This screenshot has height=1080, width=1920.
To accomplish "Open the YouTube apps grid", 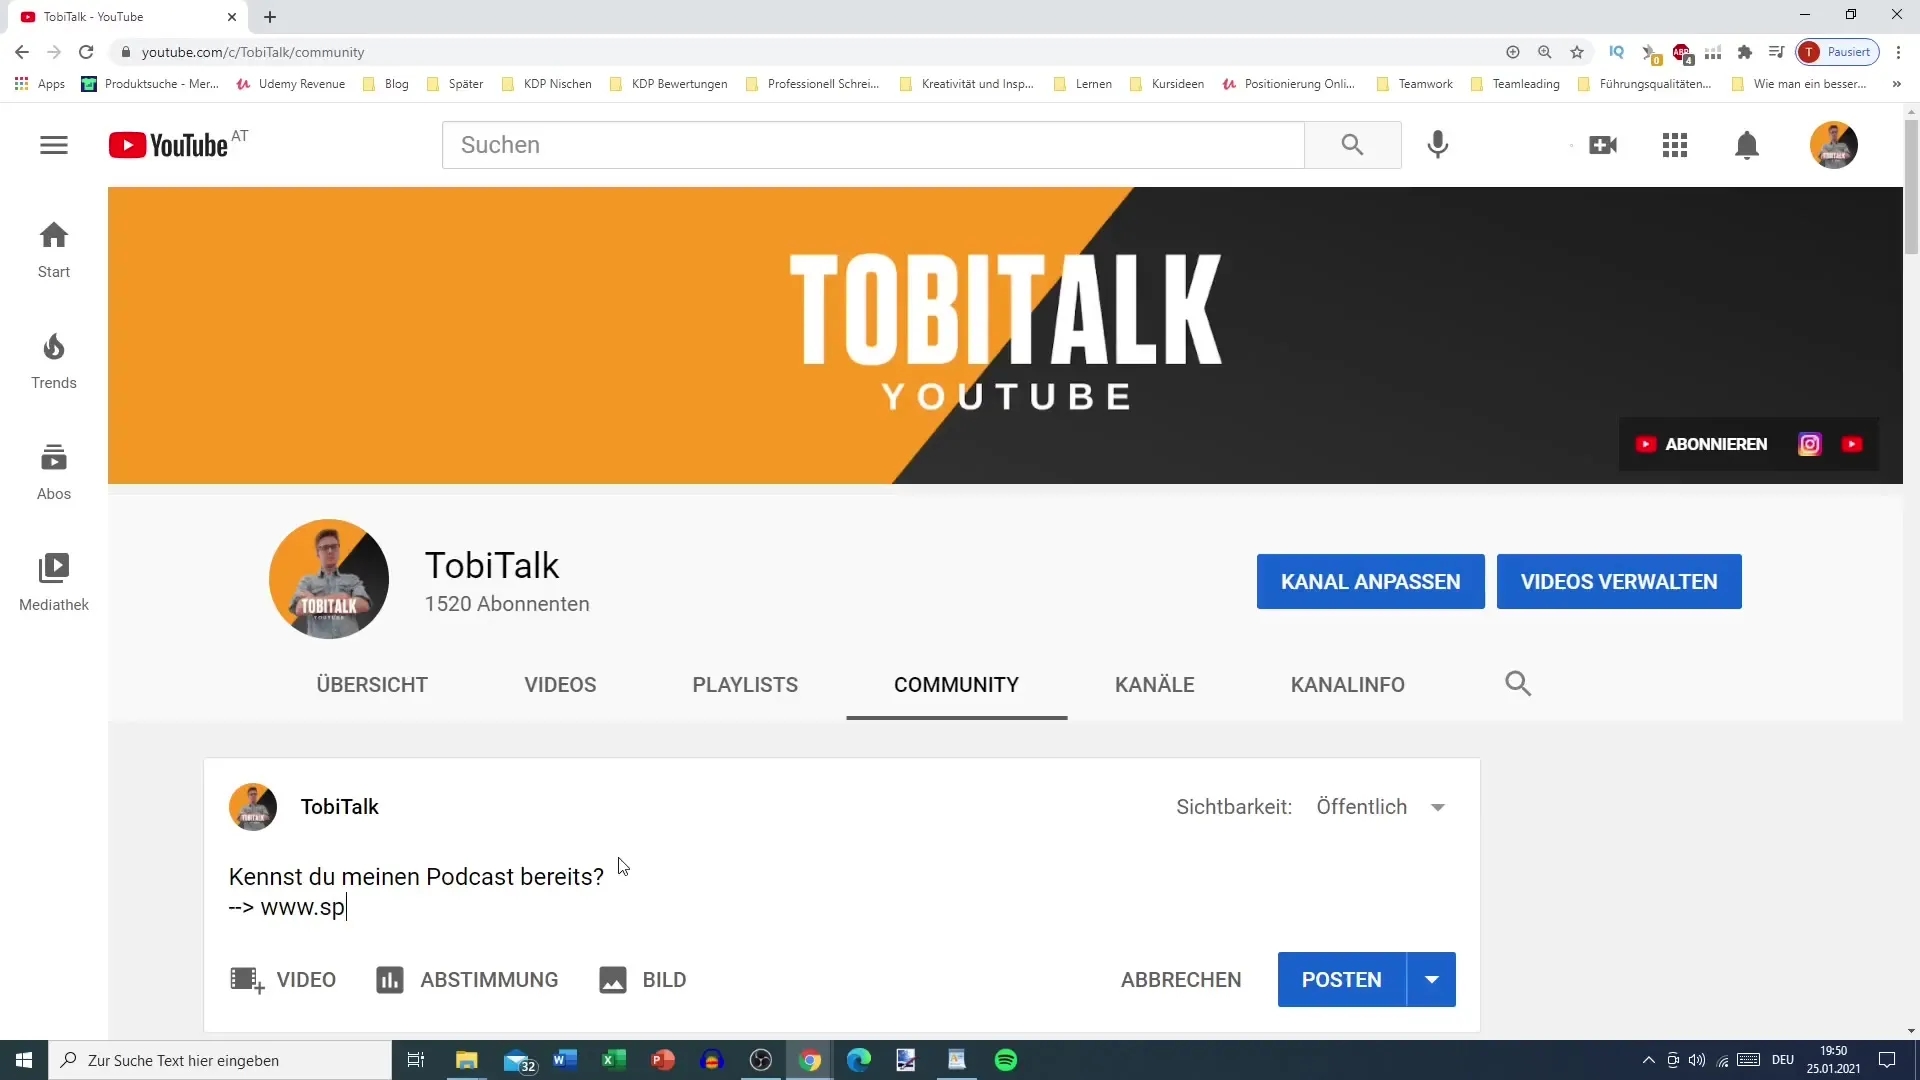I will 1675,145.
